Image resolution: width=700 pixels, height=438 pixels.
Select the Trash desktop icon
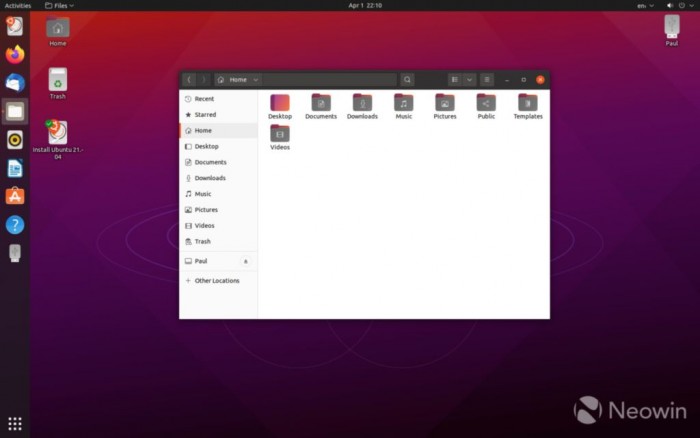[58, 83]
